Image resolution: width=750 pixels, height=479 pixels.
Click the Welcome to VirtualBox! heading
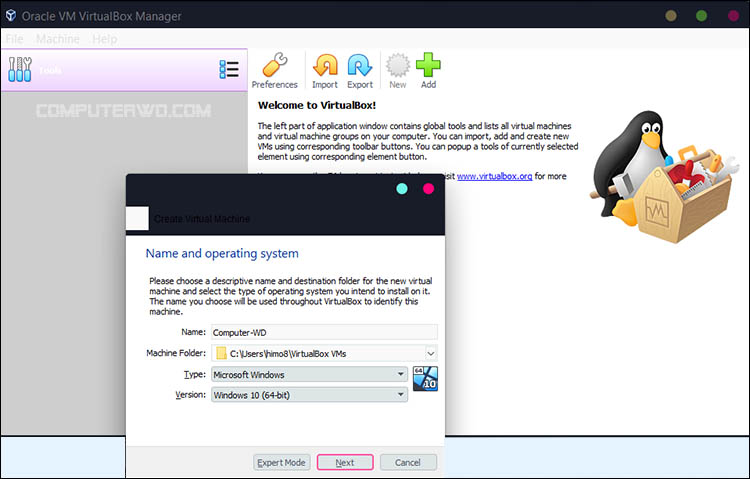[x=317, y=105]
